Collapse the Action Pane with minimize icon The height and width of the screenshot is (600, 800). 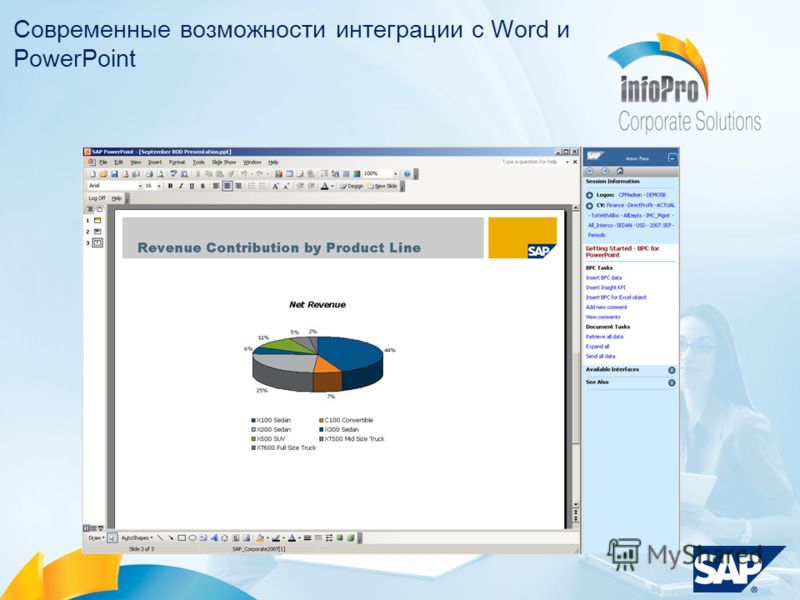click(x=672, y=158)
